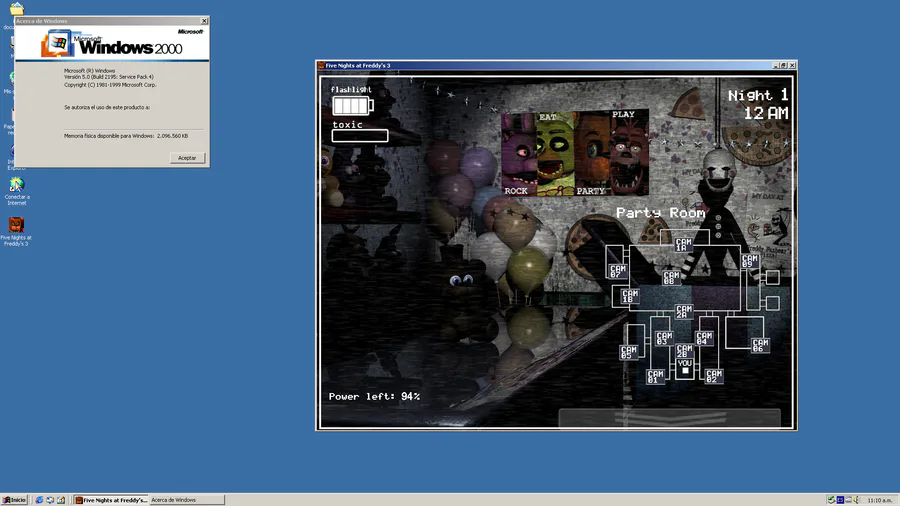
Task: Minimize the Five Nights at Freddy's 3 window
Action: tap(776, 65)
